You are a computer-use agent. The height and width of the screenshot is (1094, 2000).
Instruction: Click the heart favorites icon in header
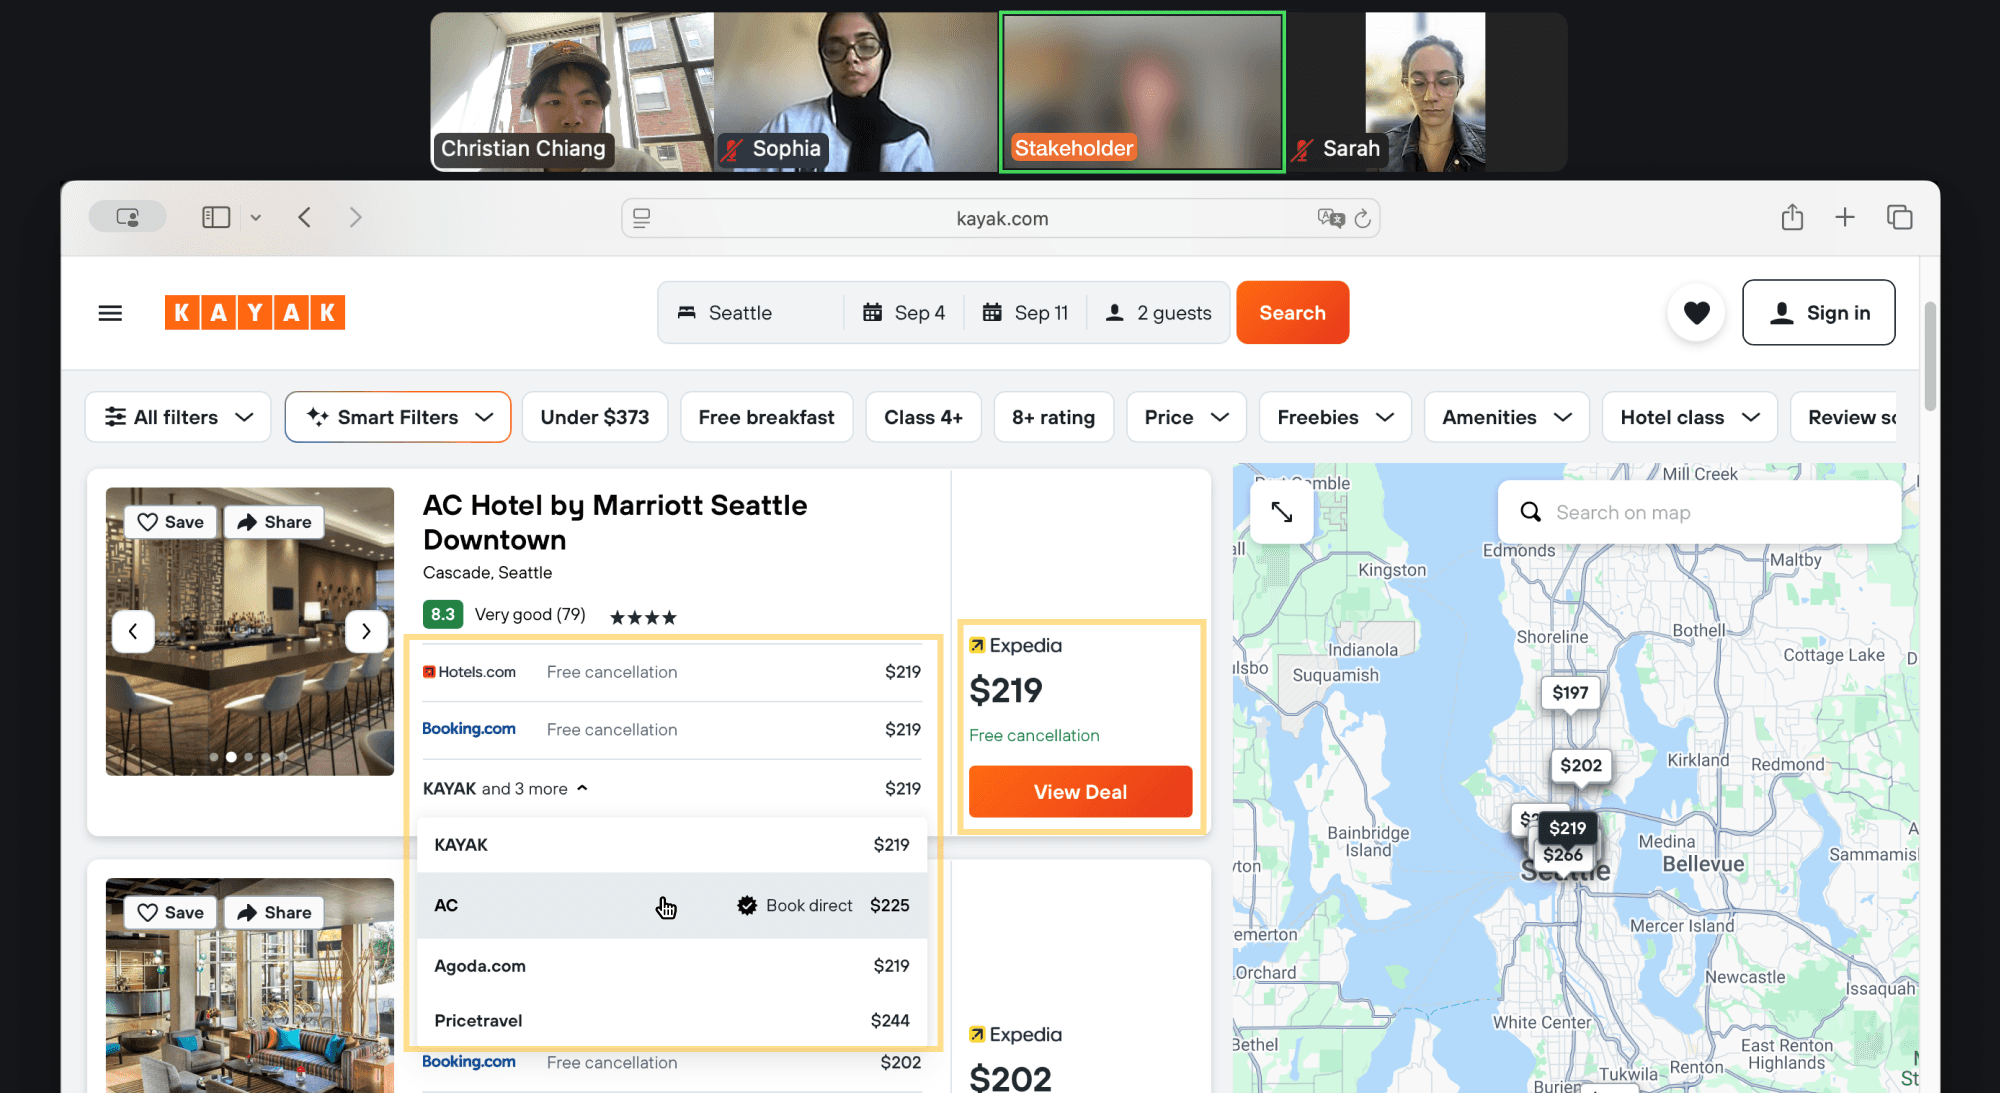tap(1696, 313)
